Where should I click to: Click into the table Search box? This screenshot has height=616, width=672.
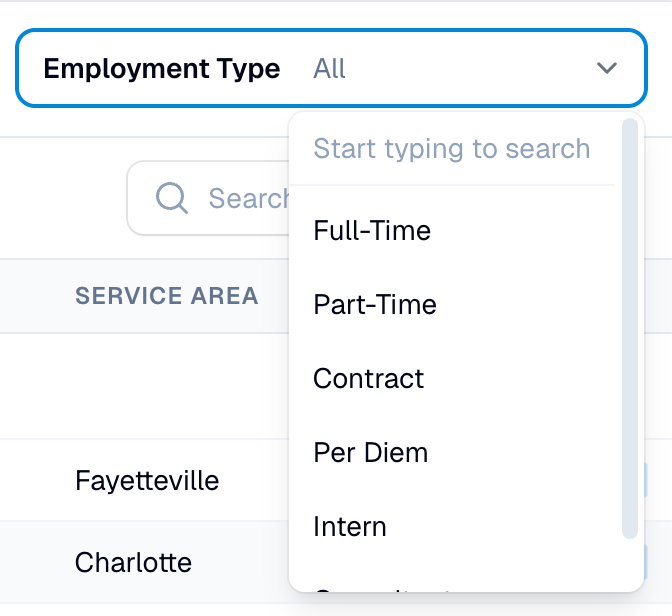pos(209,198)
